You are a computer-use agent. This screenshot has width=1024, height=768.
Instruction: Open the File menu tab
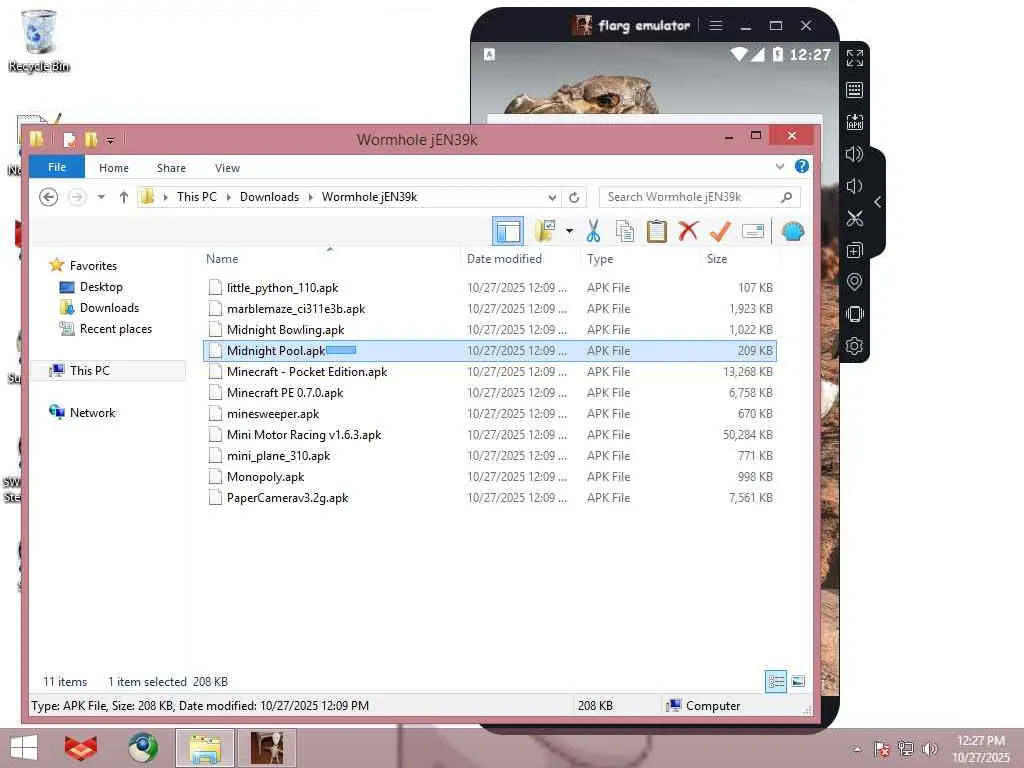coord(57,167)
